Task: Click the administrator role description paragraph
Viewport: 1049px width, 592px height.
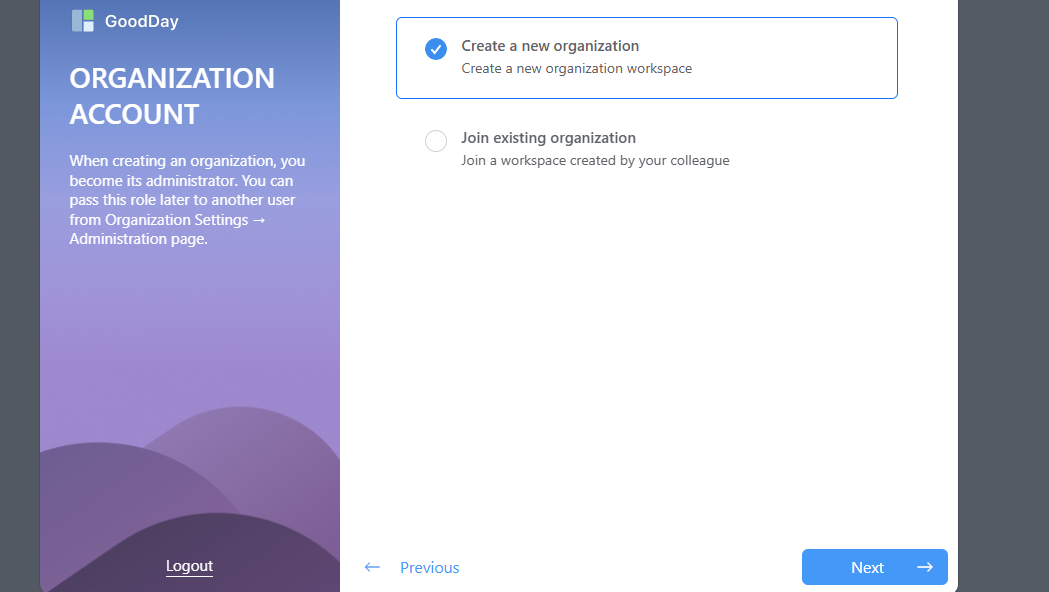Action: 188,200
